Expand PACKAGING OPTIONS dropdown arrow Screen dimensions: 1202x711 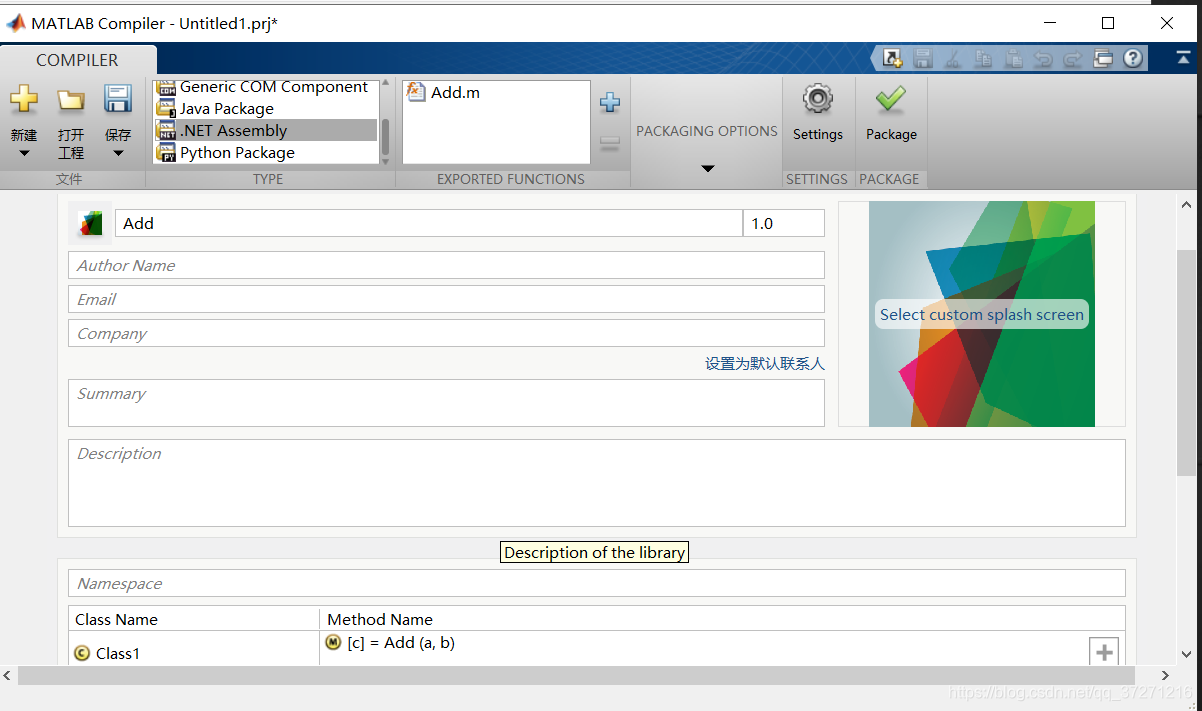coord(707,168)
